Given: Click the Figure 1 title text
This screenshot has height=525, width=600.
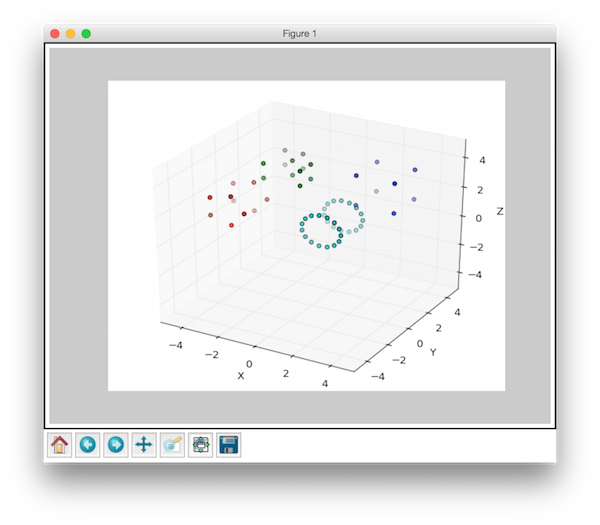Looking at the screenshot, I should (x=300, y=33).
